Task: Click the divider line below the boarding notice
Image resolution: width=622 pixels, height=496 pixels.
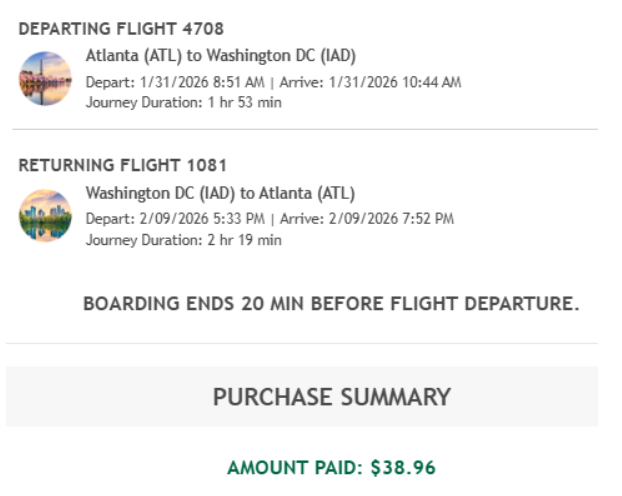Action: coord(305,343)
